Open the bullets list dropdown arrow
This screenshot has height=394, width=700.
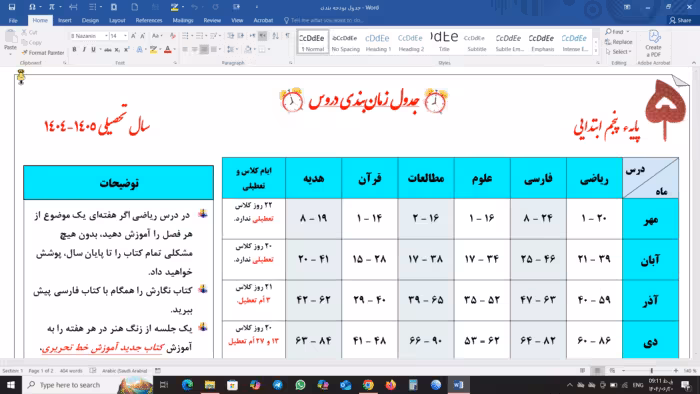coord(191,36)
